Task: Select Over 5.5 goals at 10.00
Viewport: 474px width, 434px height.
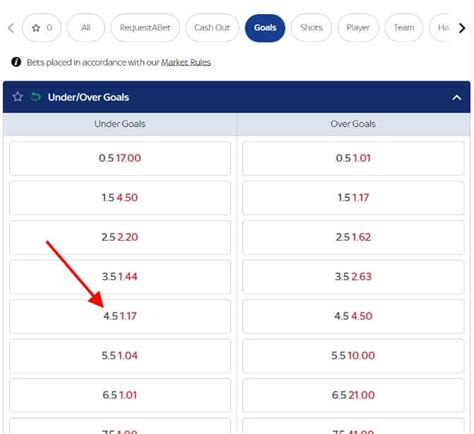Action: pos(353,356)
